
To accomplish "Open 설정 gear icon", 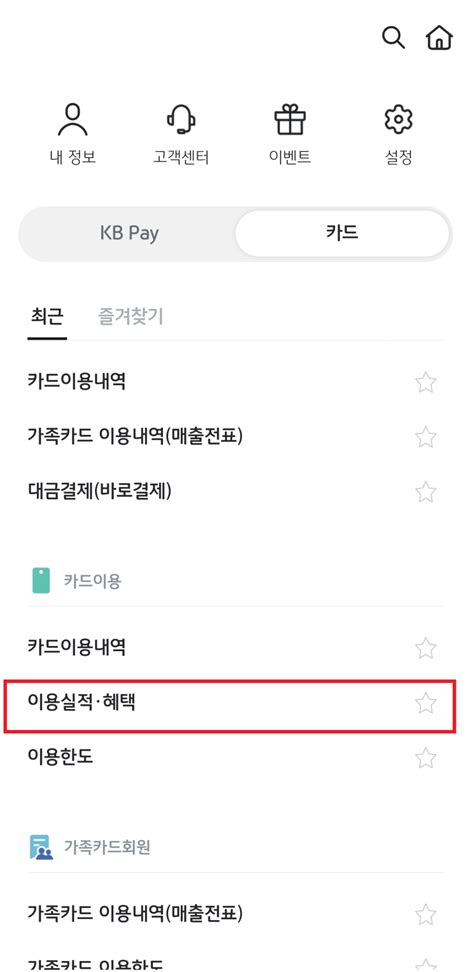I will [x=398, y=120].
